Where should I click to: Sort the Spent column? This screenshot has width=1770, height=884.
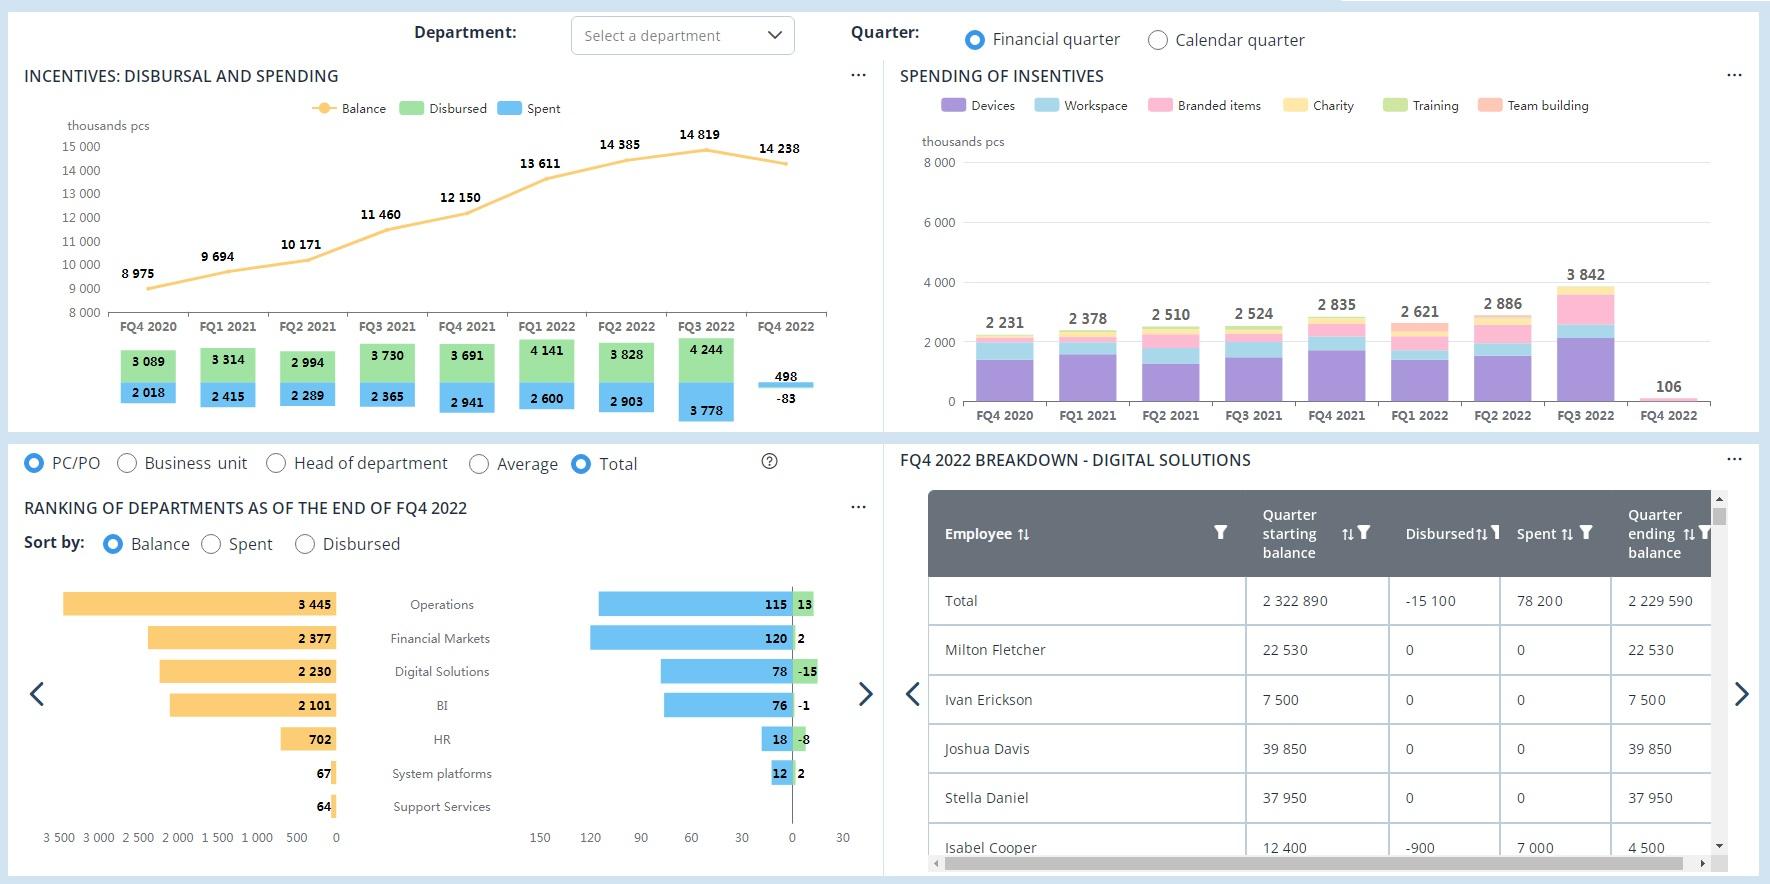[x=1567, y=534]
